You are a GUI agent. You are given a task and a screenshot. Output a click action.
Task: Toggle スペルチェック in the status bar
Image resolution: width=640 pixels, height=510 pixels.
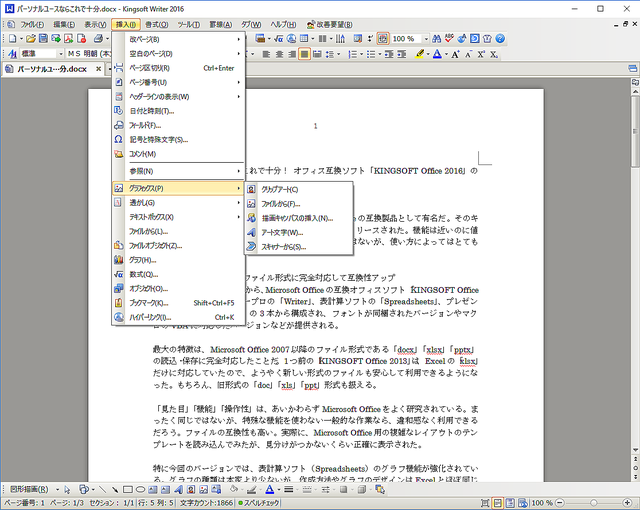(x=259, y=503)
